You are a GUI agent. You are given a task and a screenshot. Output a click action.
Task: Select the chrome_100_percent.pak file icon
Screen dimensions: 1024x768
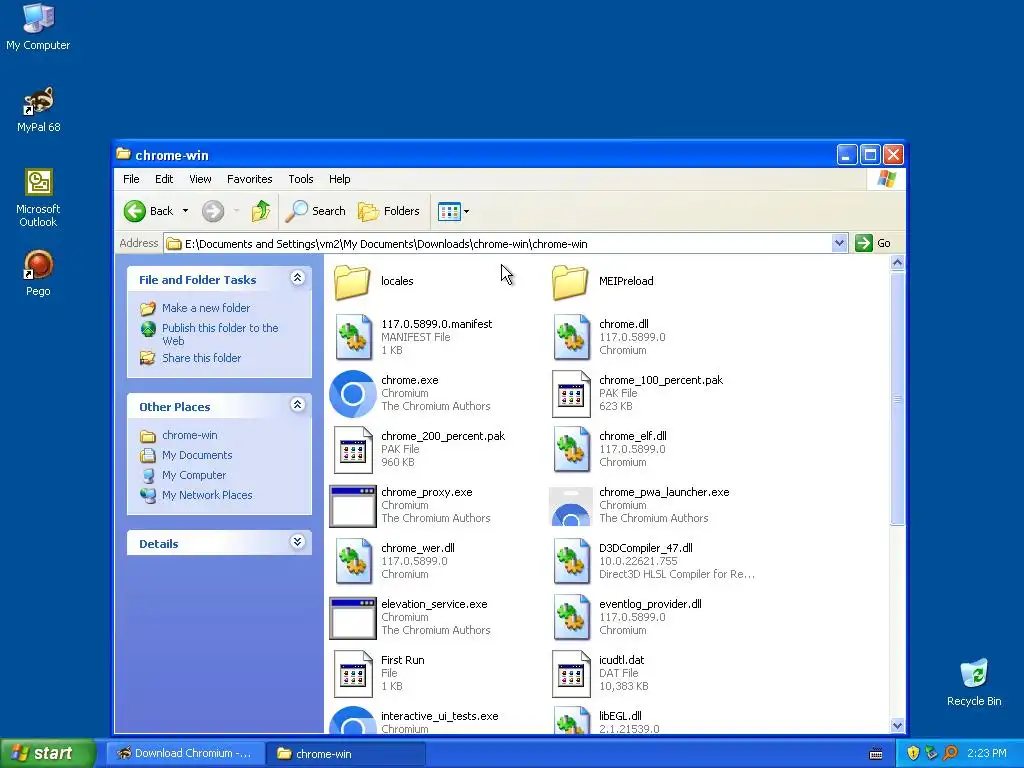tap(571, 393)
